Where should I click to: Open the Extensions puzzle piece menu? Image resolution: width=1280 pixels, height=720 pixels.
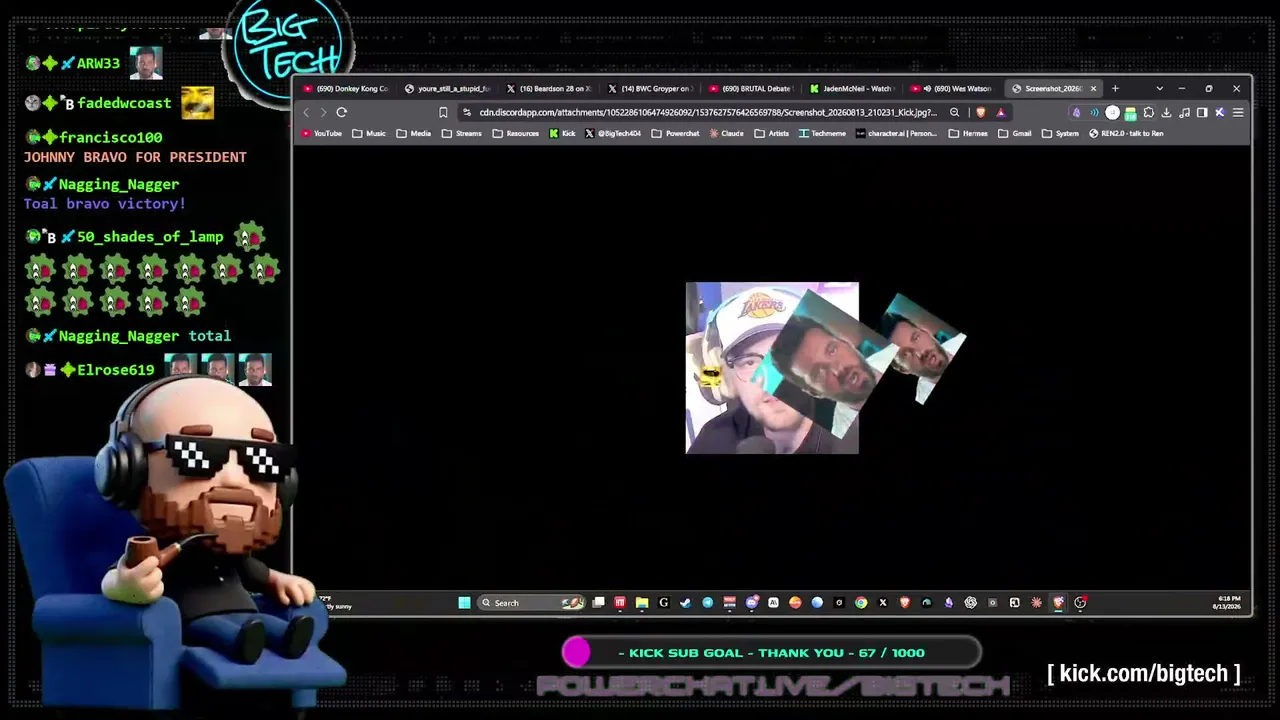[1148, 113]
